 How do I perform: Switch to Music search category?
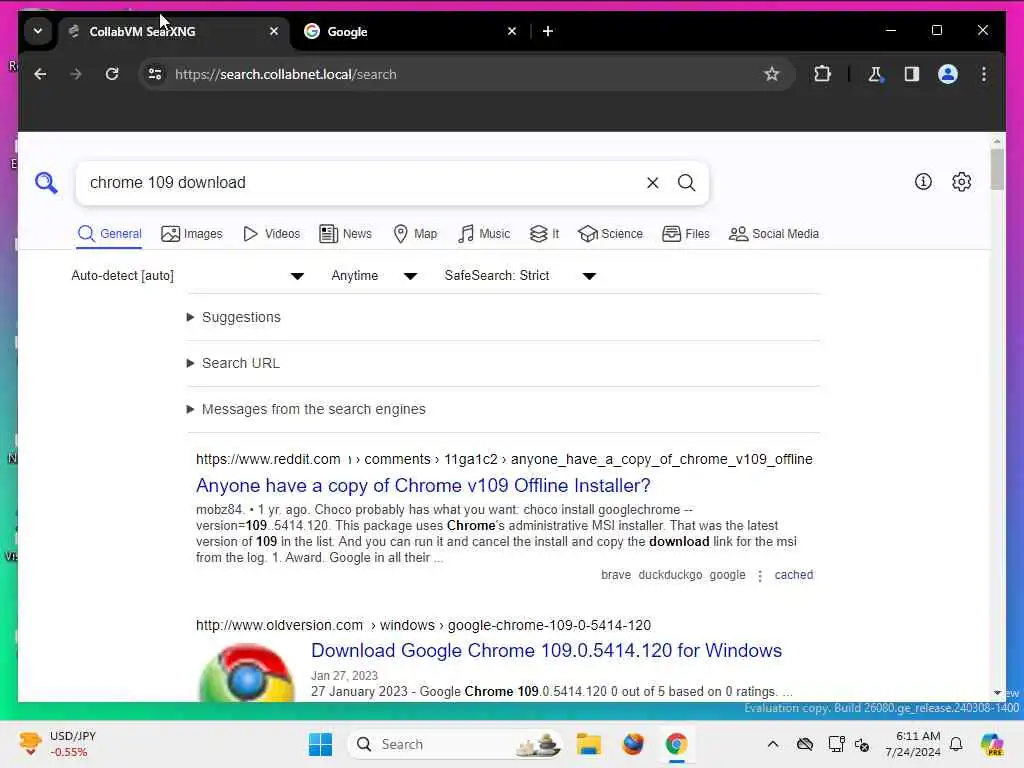(x=484, y=234)
